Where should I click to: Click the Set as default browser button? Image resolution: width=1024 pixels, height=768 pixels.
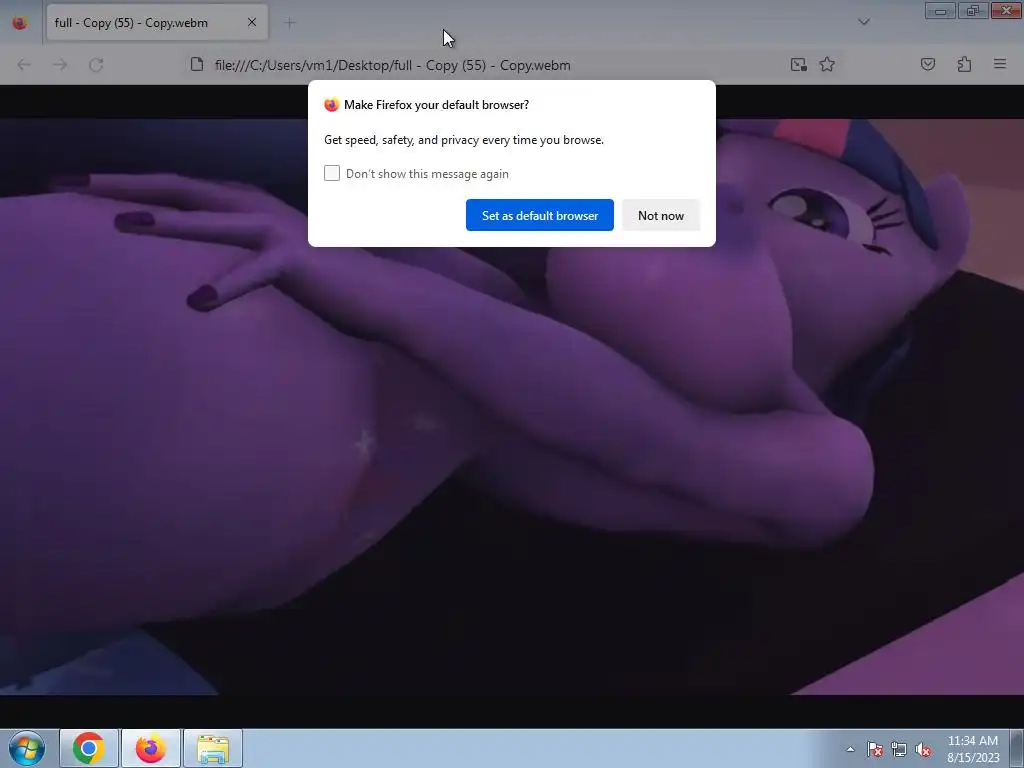coord(539,215)
